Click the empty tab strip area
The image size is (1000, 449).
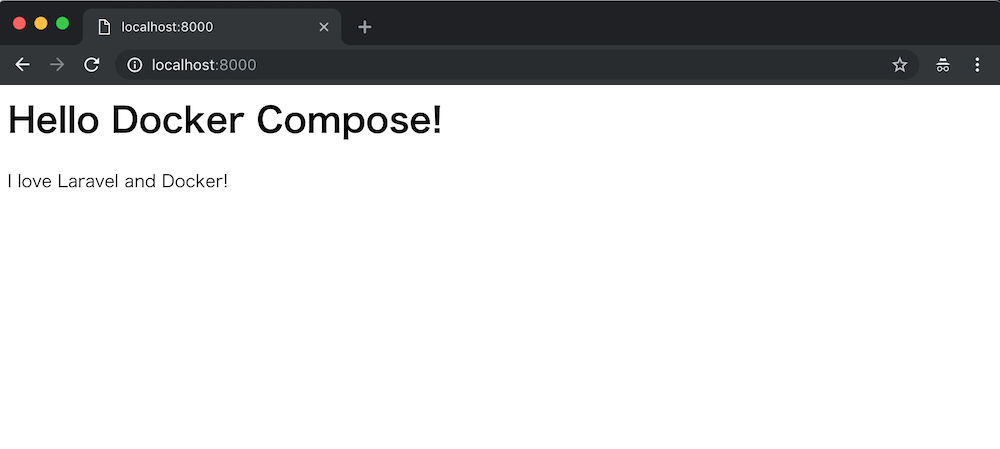tap(682, 26)
